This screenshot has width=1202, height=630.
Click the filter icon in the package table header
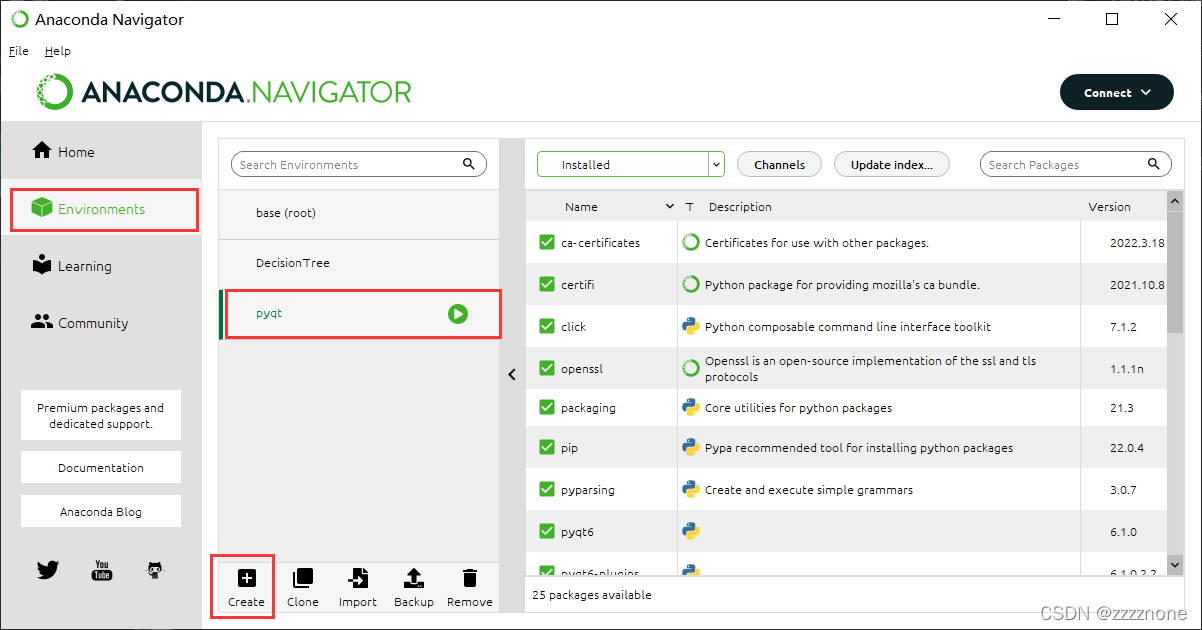690,207
